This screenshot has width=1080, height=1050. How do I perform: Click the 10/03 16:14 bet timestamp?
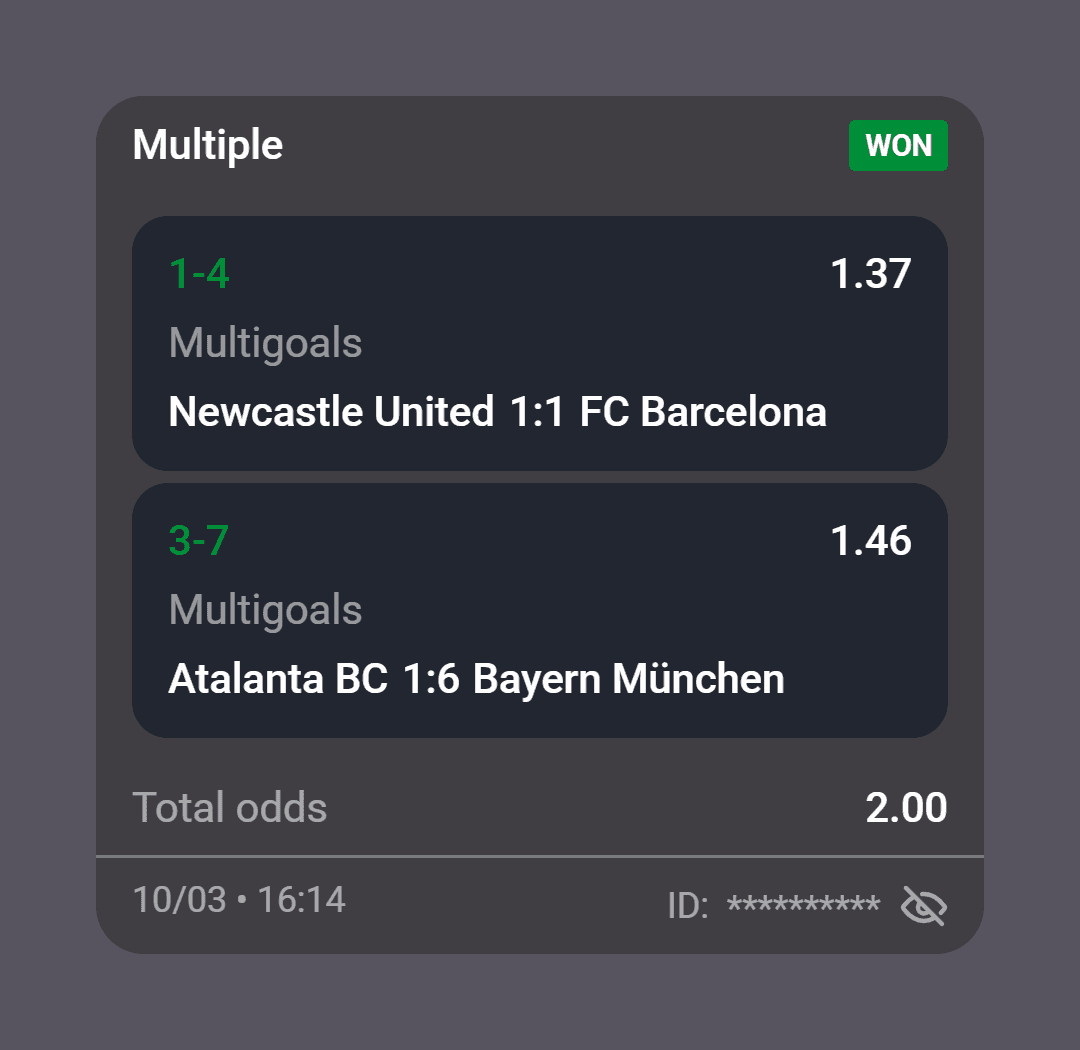(x=239, y=899)
